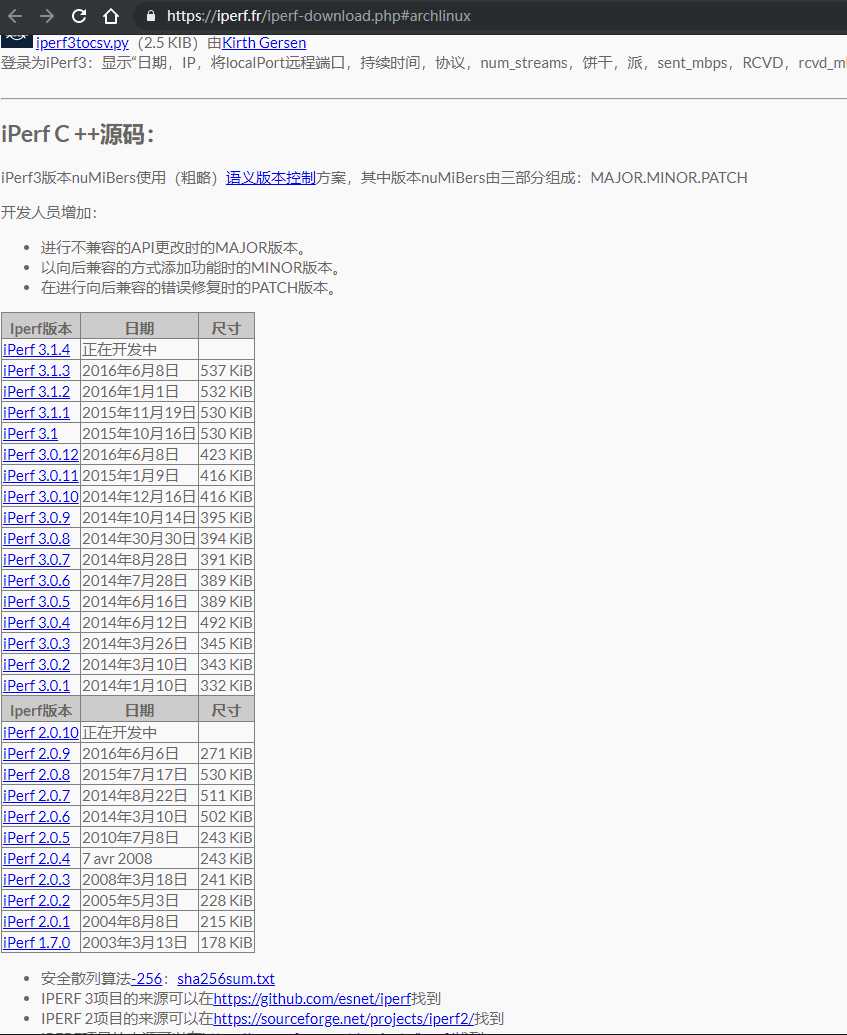Select the 2014年30月30日 date cell

click(139, 539)
